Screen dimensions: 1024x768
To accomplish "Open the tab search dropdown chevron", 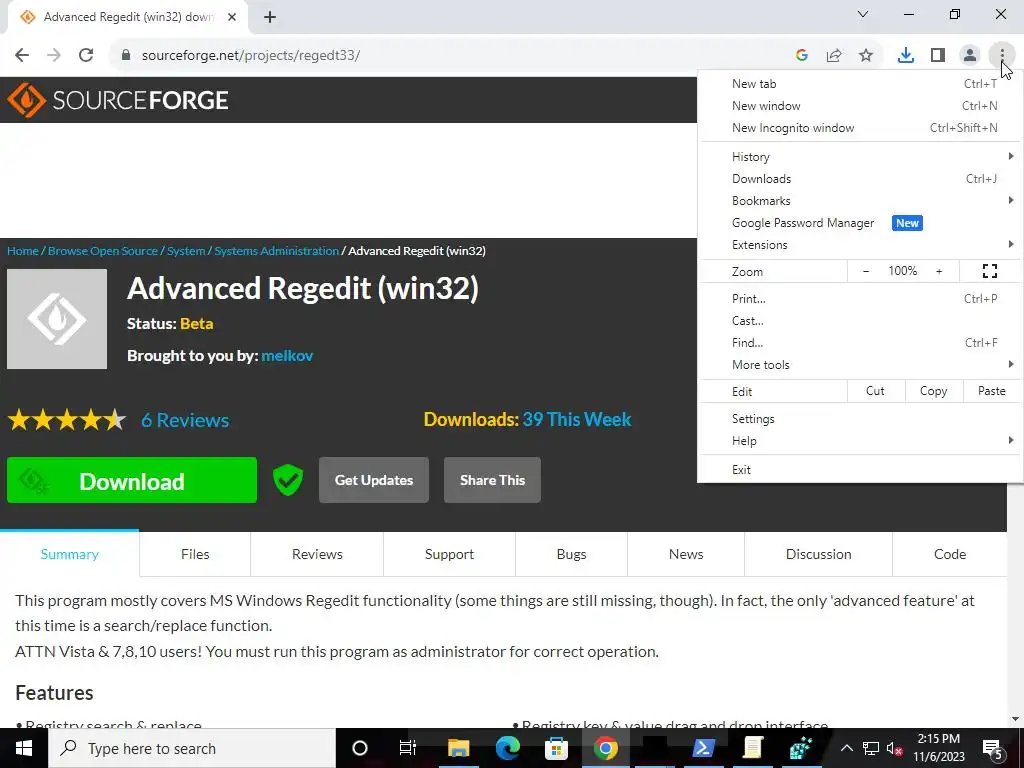I will point(863,14).
